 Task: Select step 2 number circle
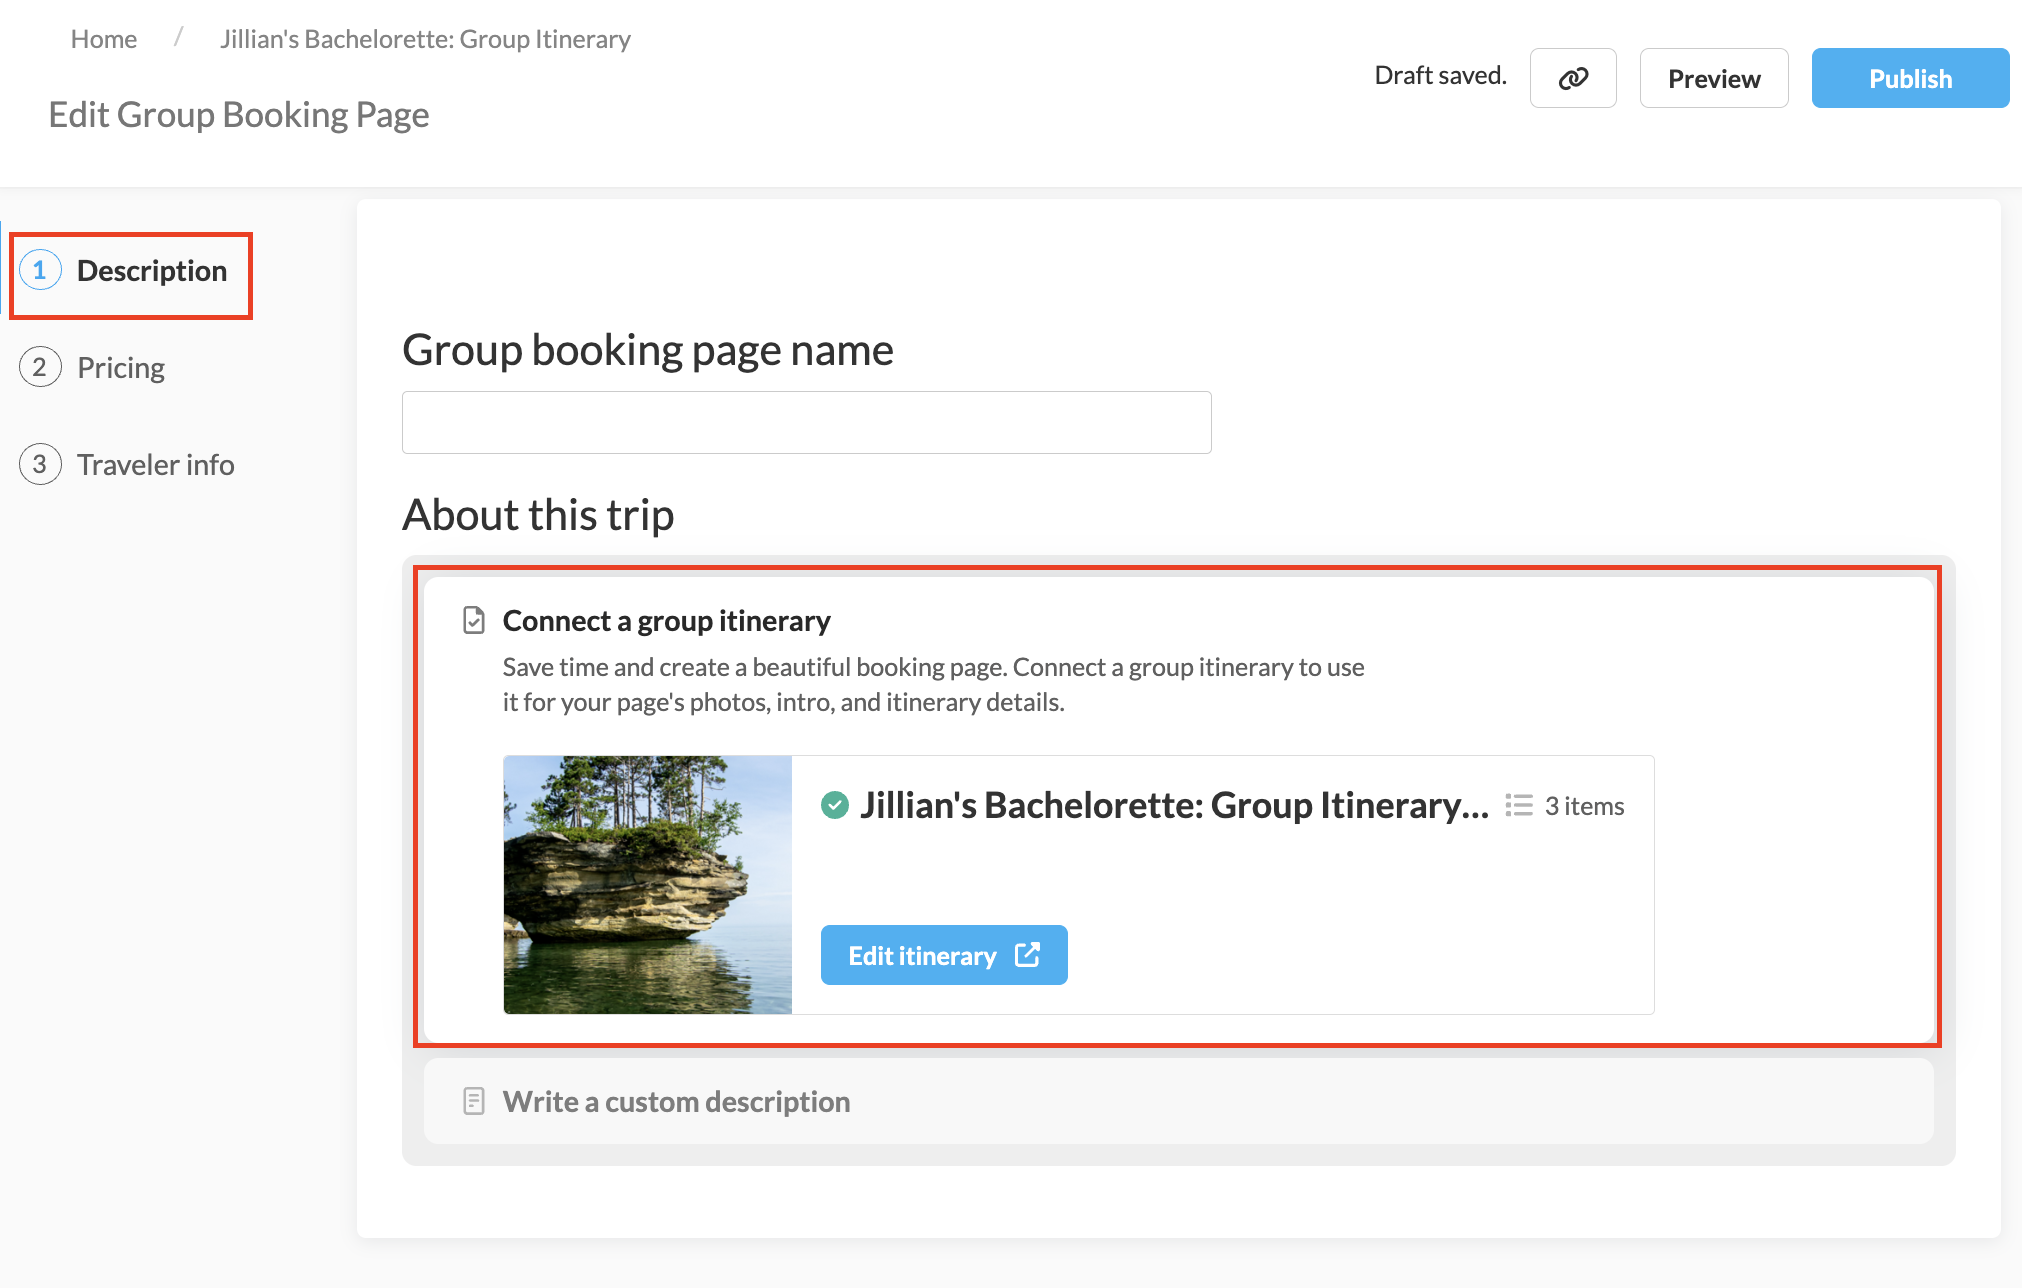[40, 367]
